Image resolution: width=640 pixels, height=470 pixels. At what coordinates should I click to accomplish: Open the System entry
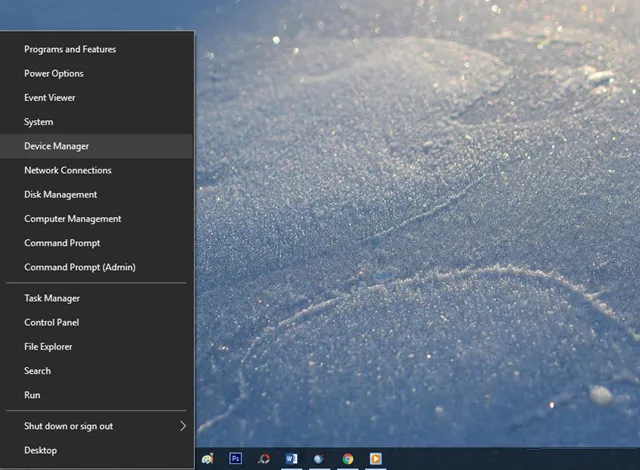tap(97, 122)
